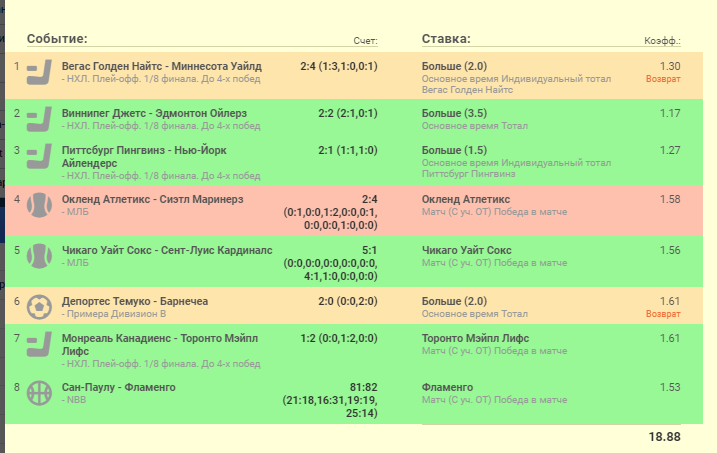
Task: Select event Монреаль Канадиенс - Торонто Мэйпл Лифс
Action: click(160, 345)
